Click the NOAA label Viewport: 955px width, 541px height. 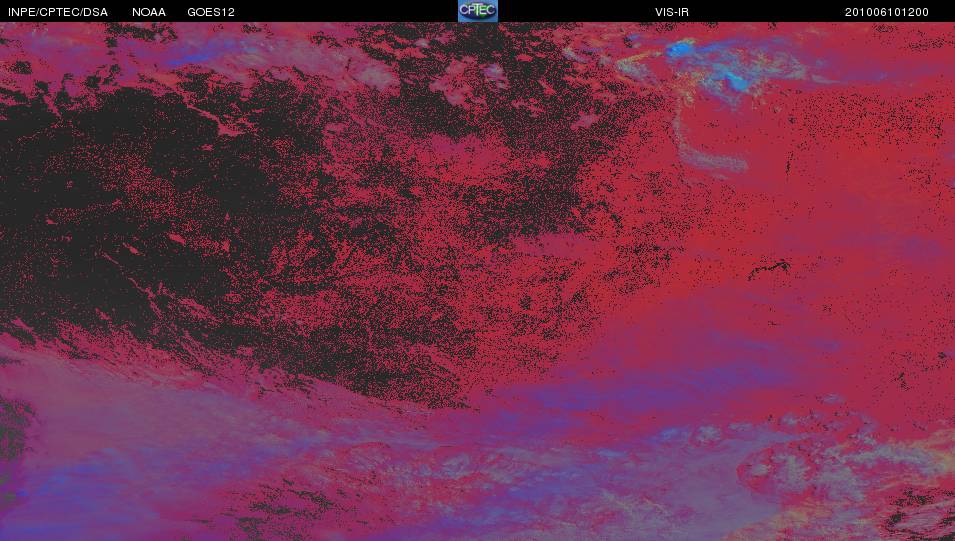click(149, 12)
